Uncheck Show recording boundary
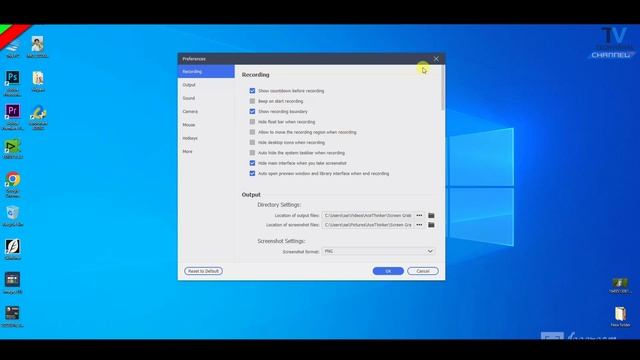The image size is (640, 360). tap(252, 111)
